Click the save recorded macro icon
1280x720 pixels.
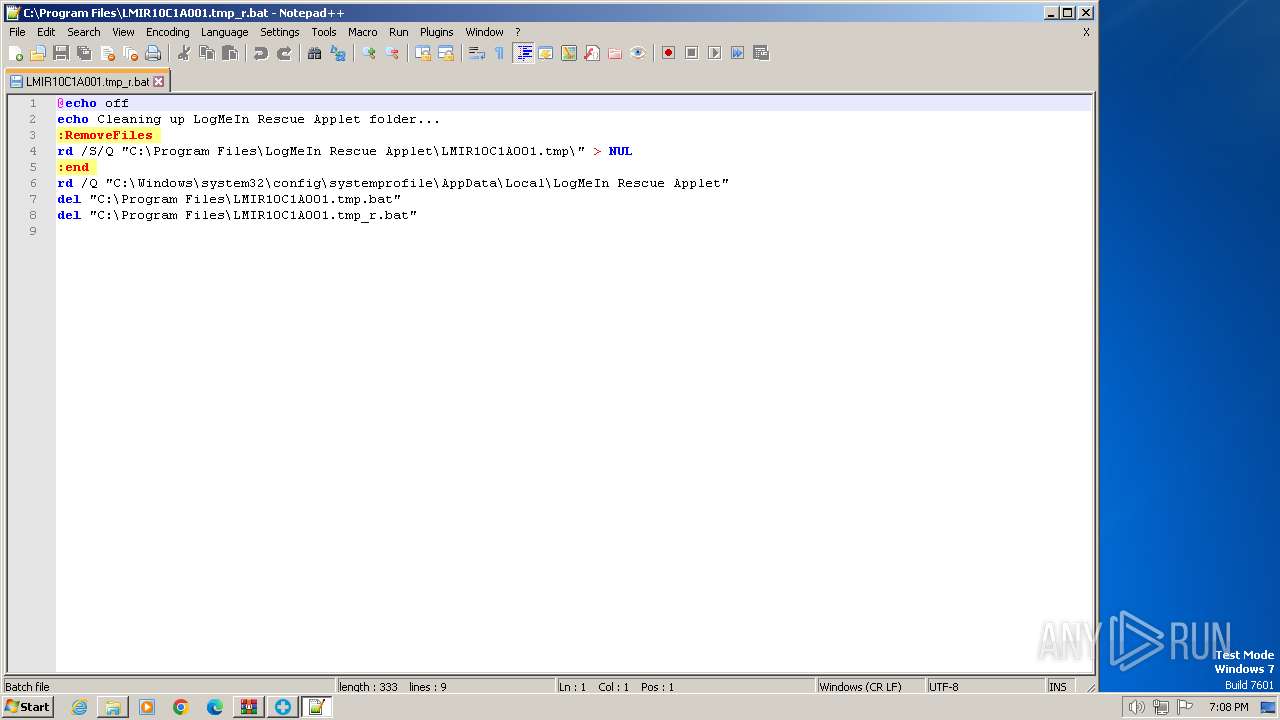point(761,53)
